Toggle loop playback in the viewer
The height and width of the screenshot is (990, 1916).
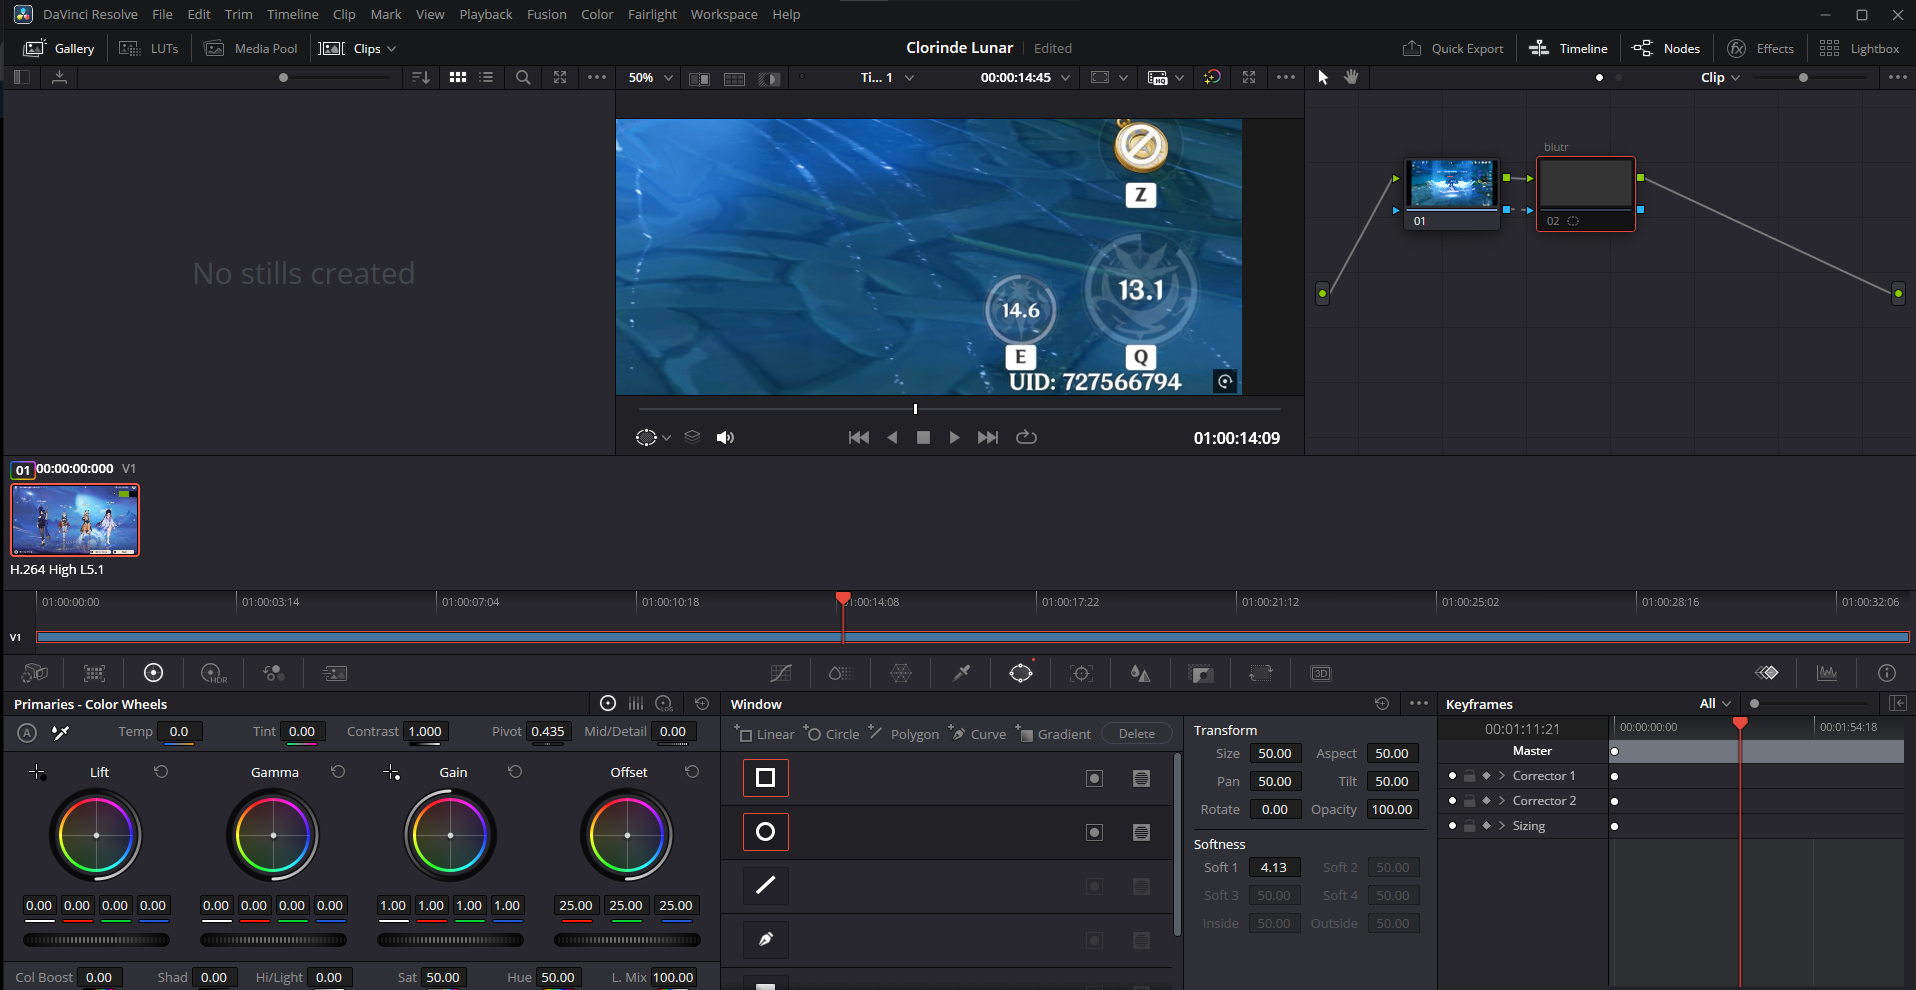click(1026, 437)
